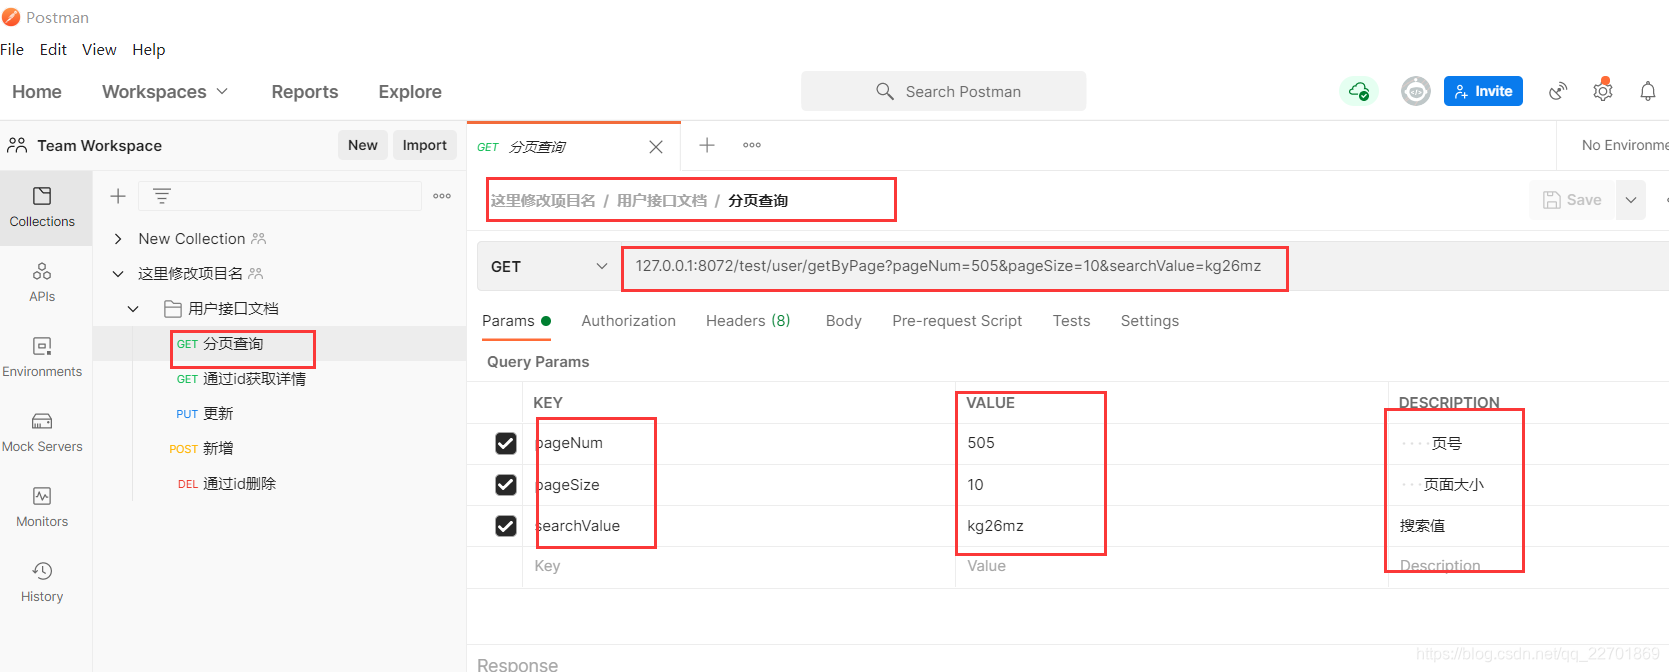Open the View menu
The height and width of the screenshot is (672, 1669).
tap(99, 49)
